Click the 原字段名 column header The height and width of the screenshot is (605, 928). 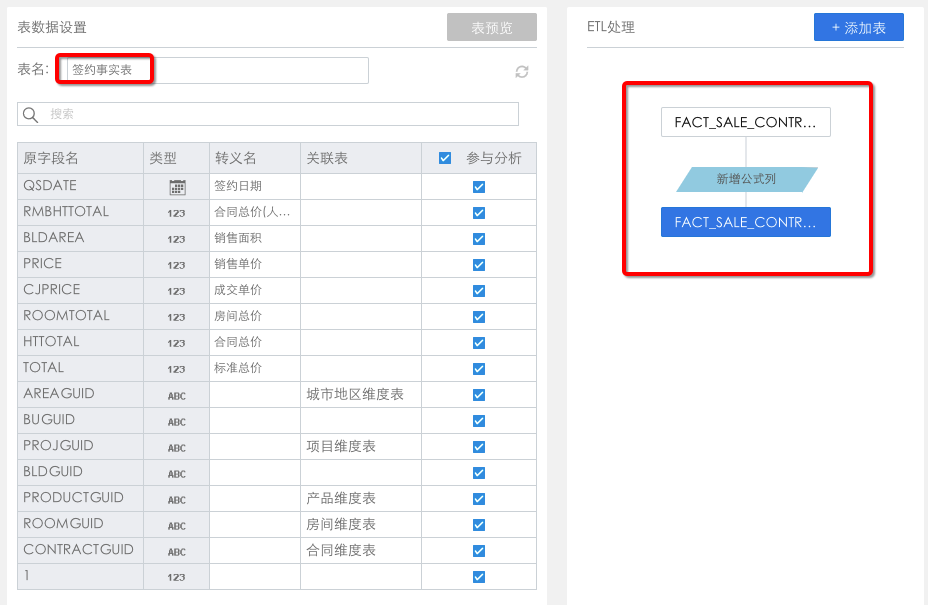(x=80, y=158)
